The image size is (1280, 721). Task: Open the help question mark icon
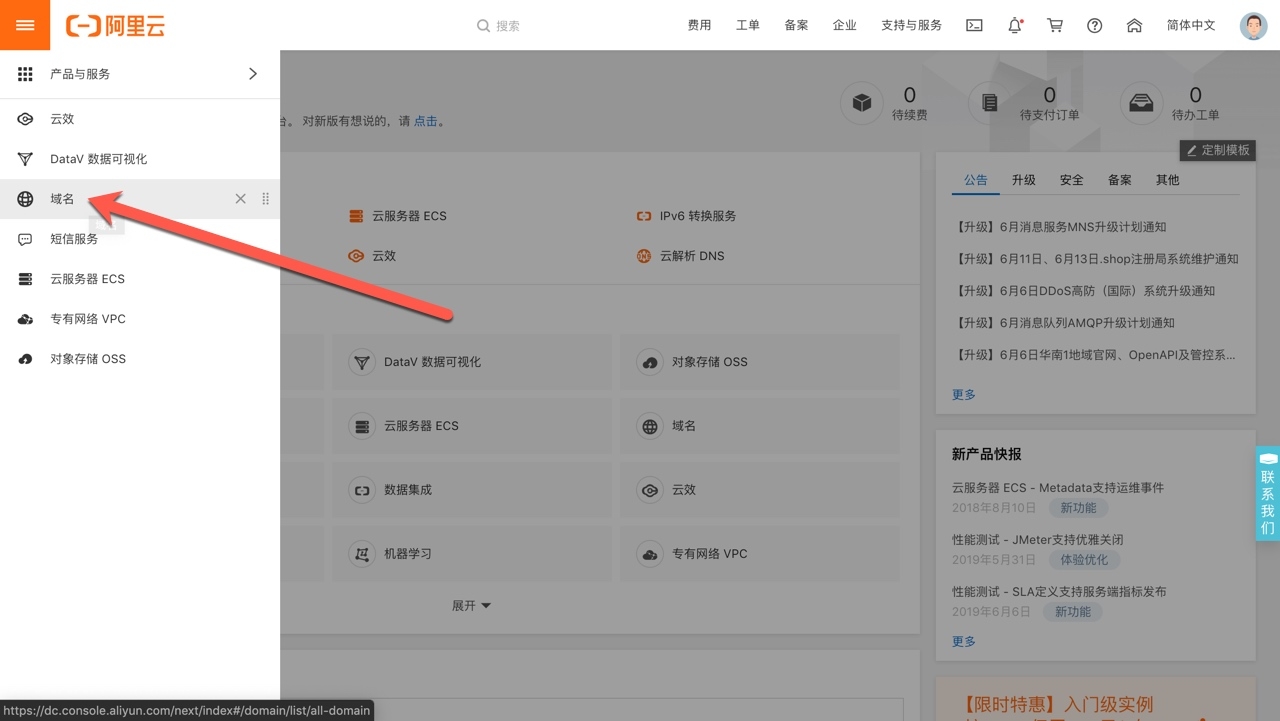tap(1095, 26)
